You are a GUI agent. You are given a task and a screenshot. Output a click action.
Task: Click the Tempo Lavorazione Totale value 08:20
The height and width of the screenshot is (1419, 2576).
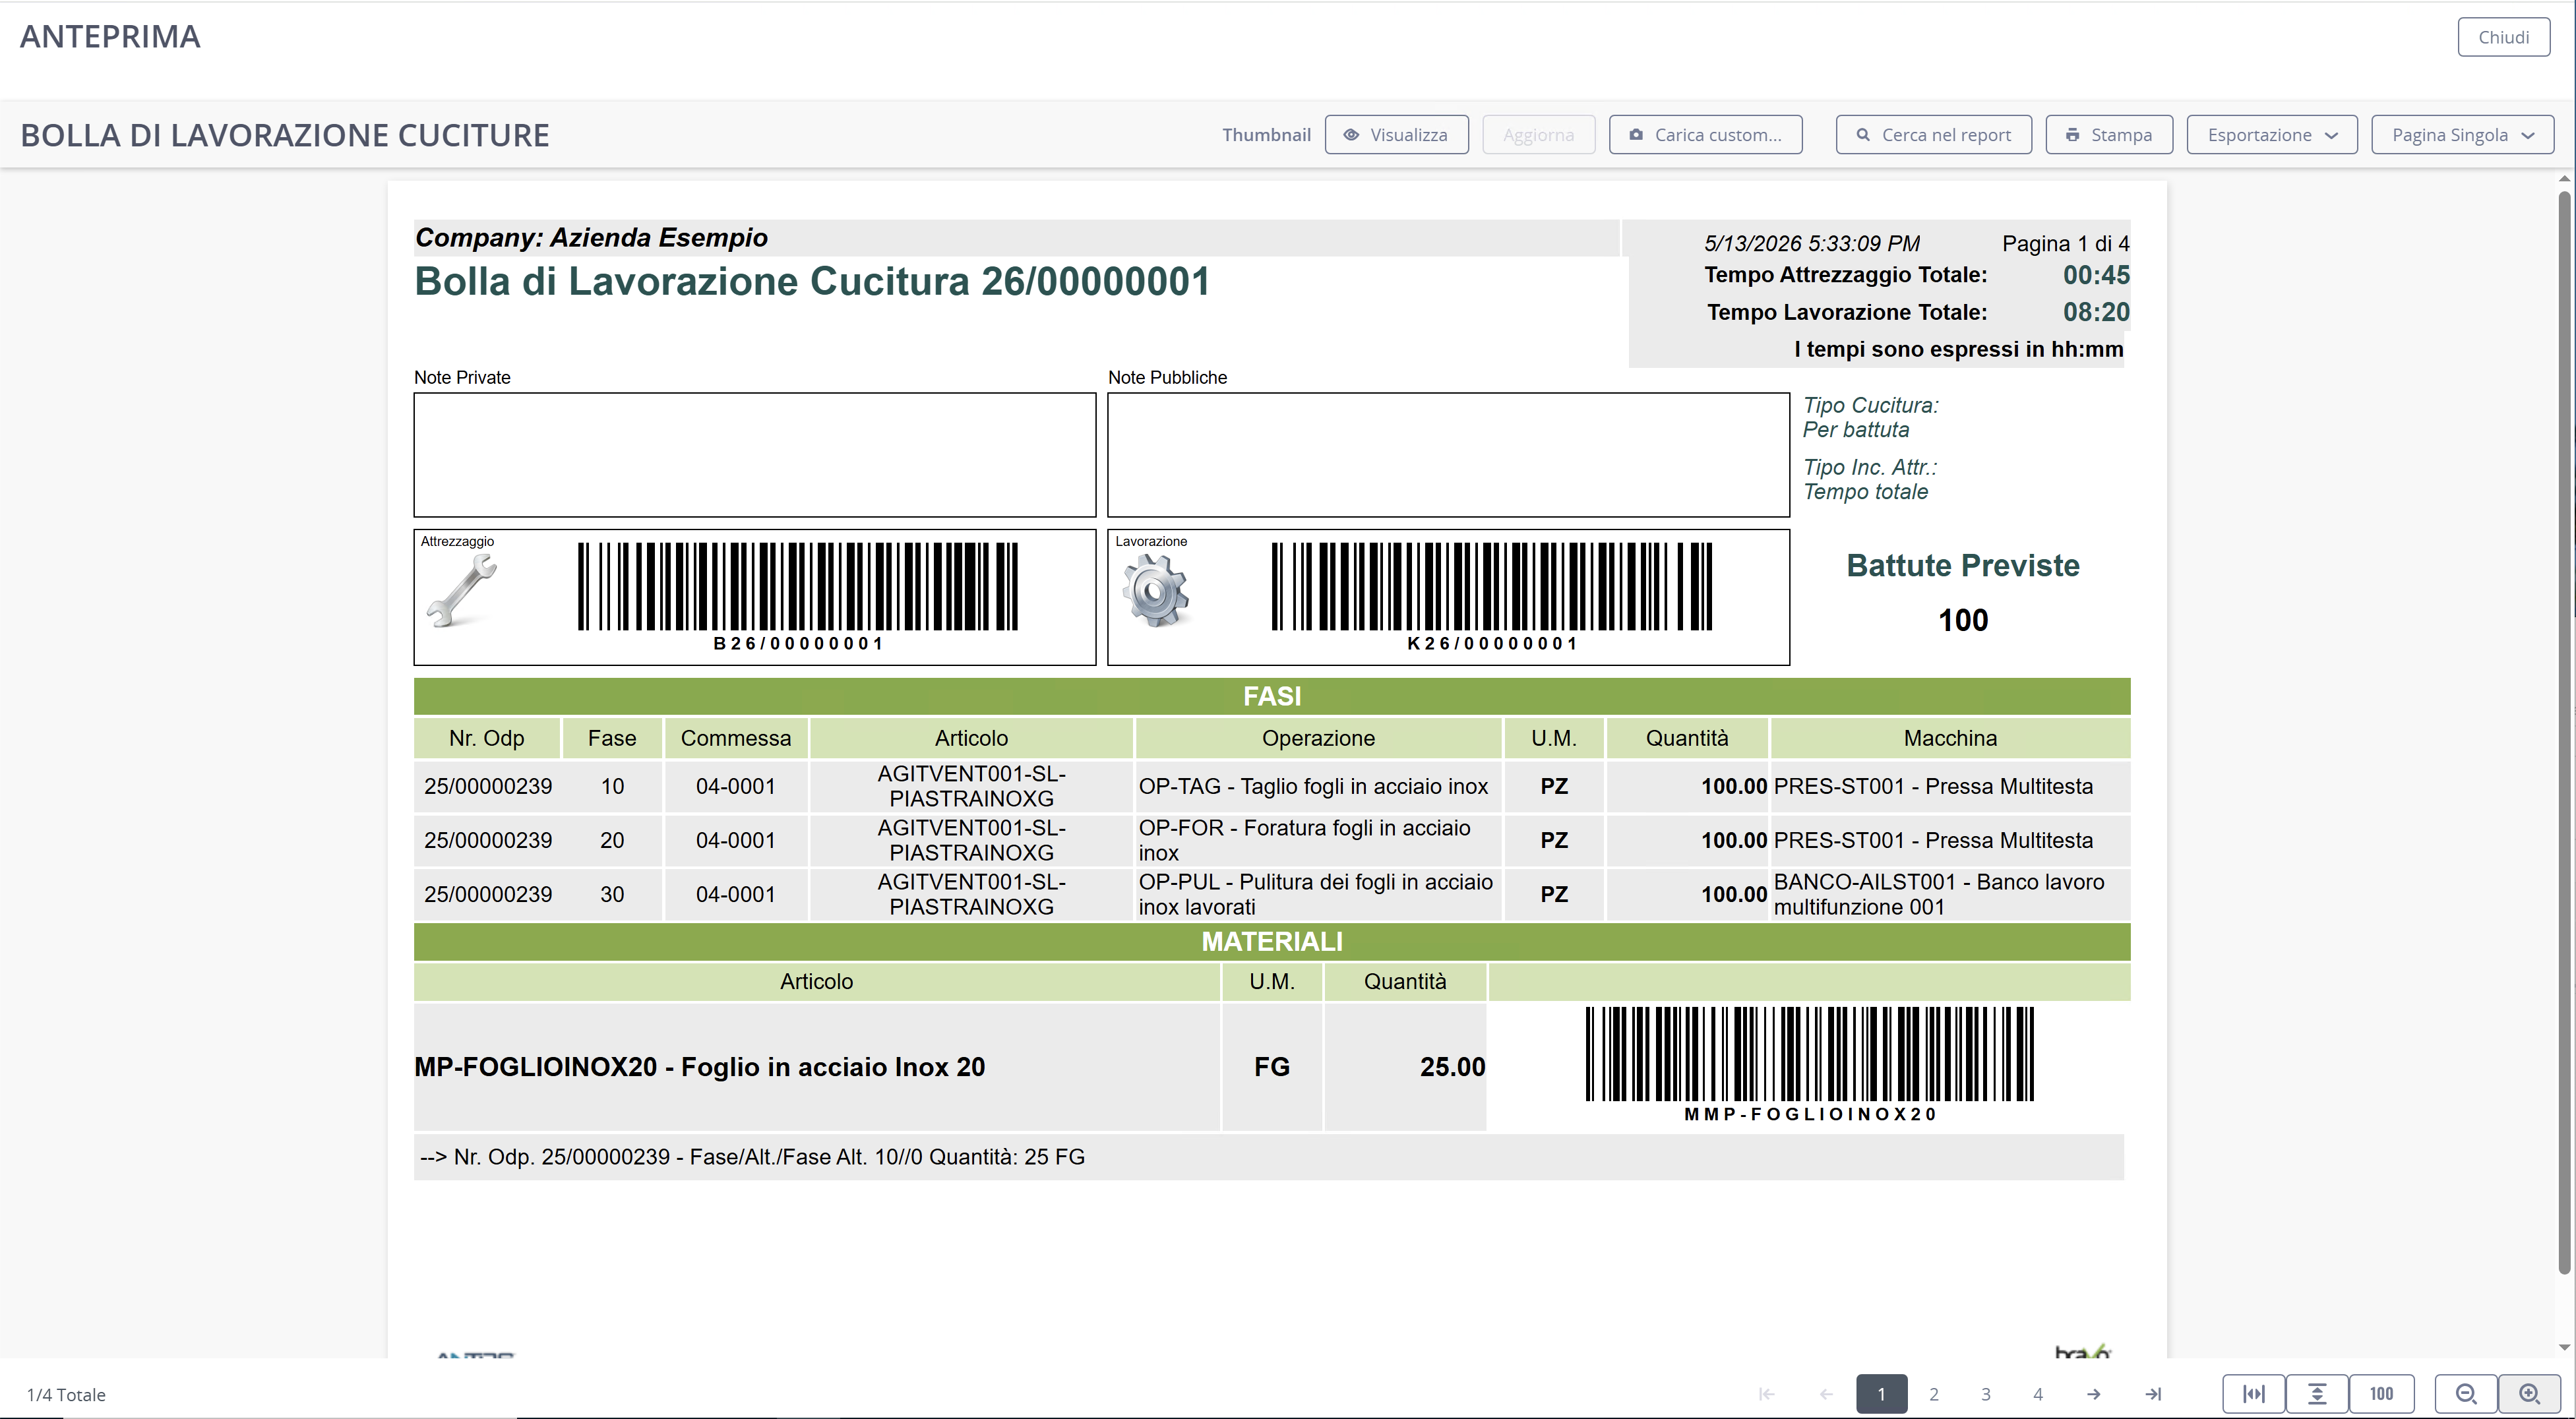click(2096, 312)
